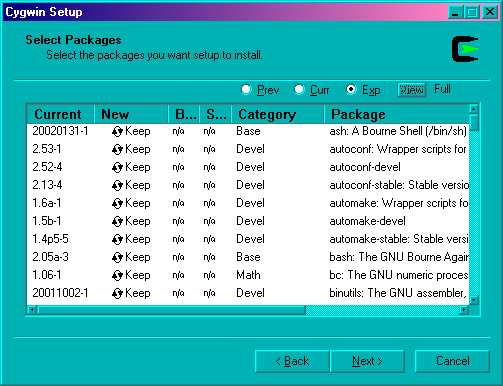Click the version 2.13-4 cell

[x=47, y=185]
